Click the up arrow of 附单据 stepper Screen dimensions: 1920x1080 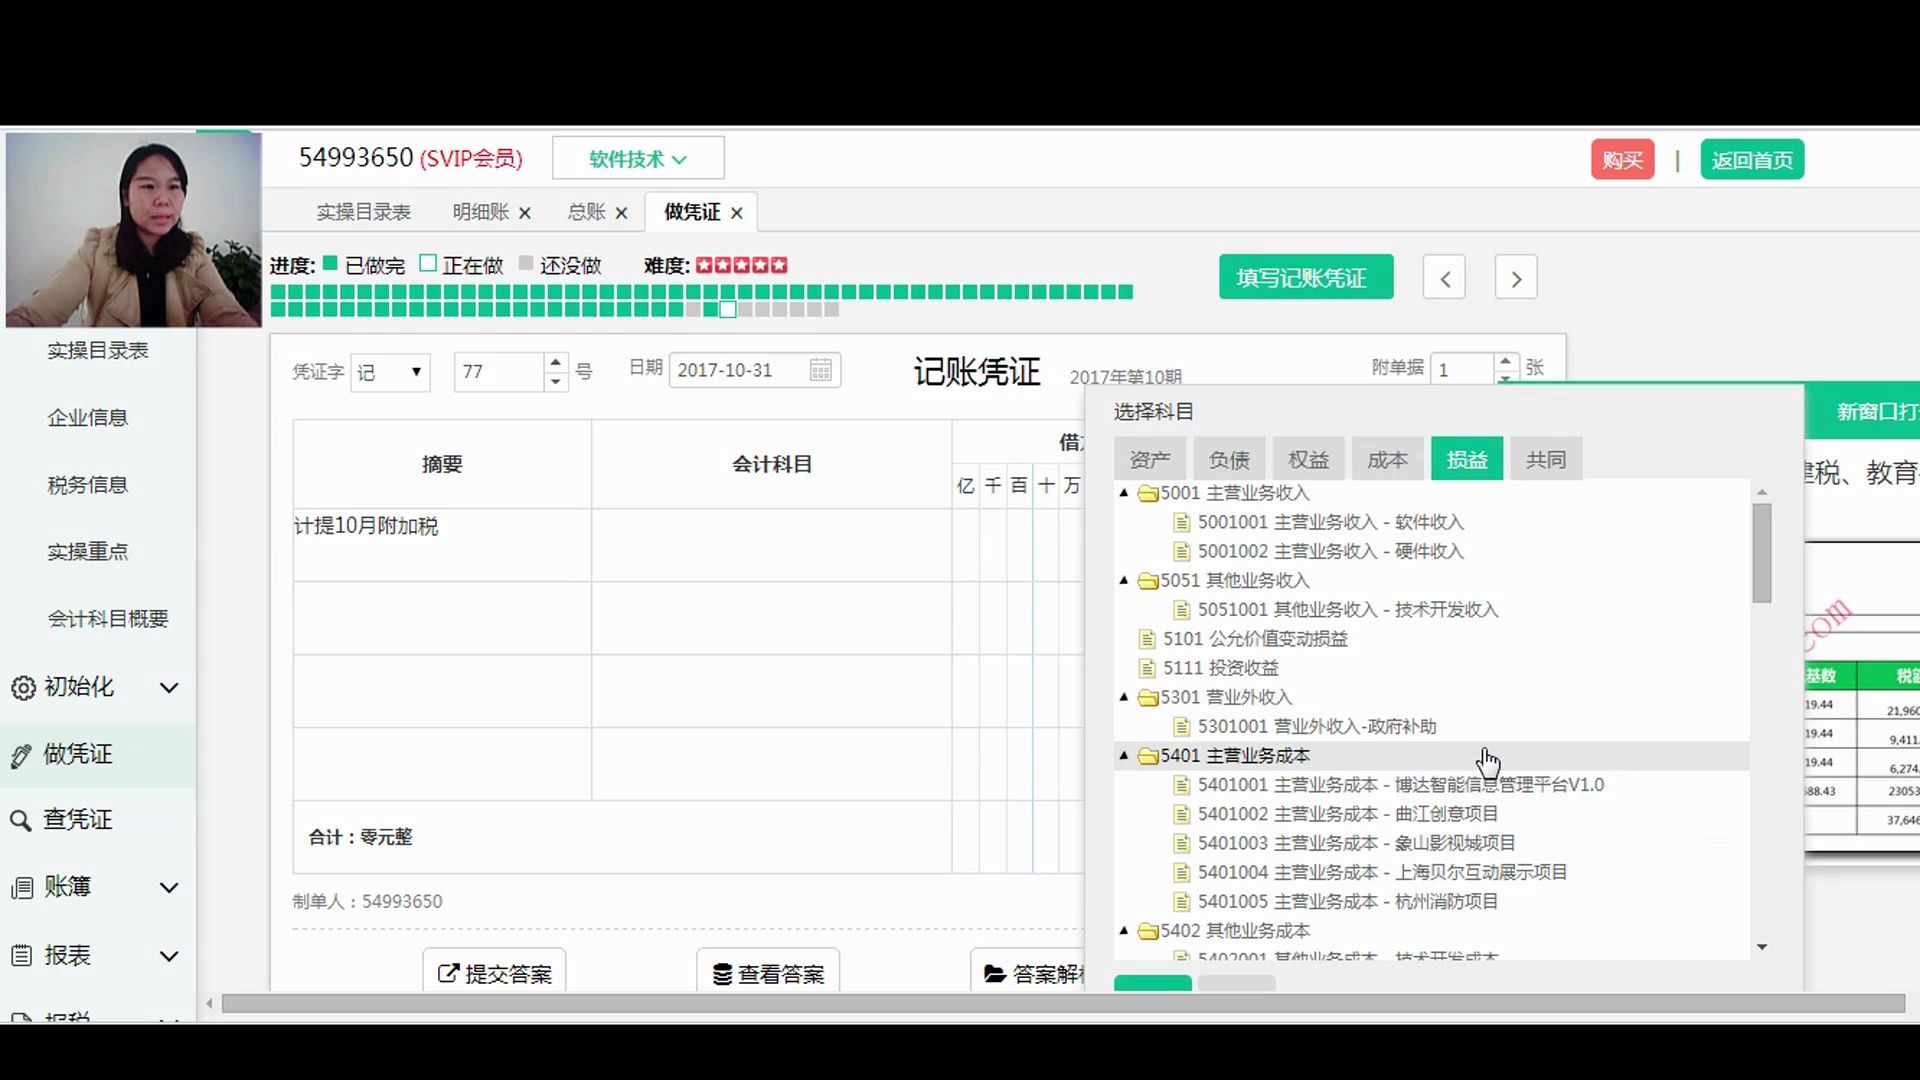click(1507, 361)
